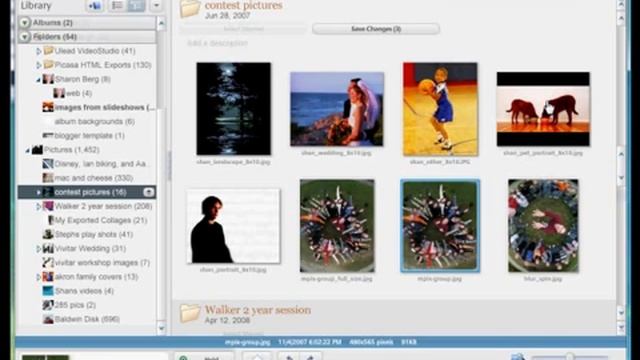Select the two dogs pet portrait thumbnail
640x360 pixels.
[x=543, y=109]
